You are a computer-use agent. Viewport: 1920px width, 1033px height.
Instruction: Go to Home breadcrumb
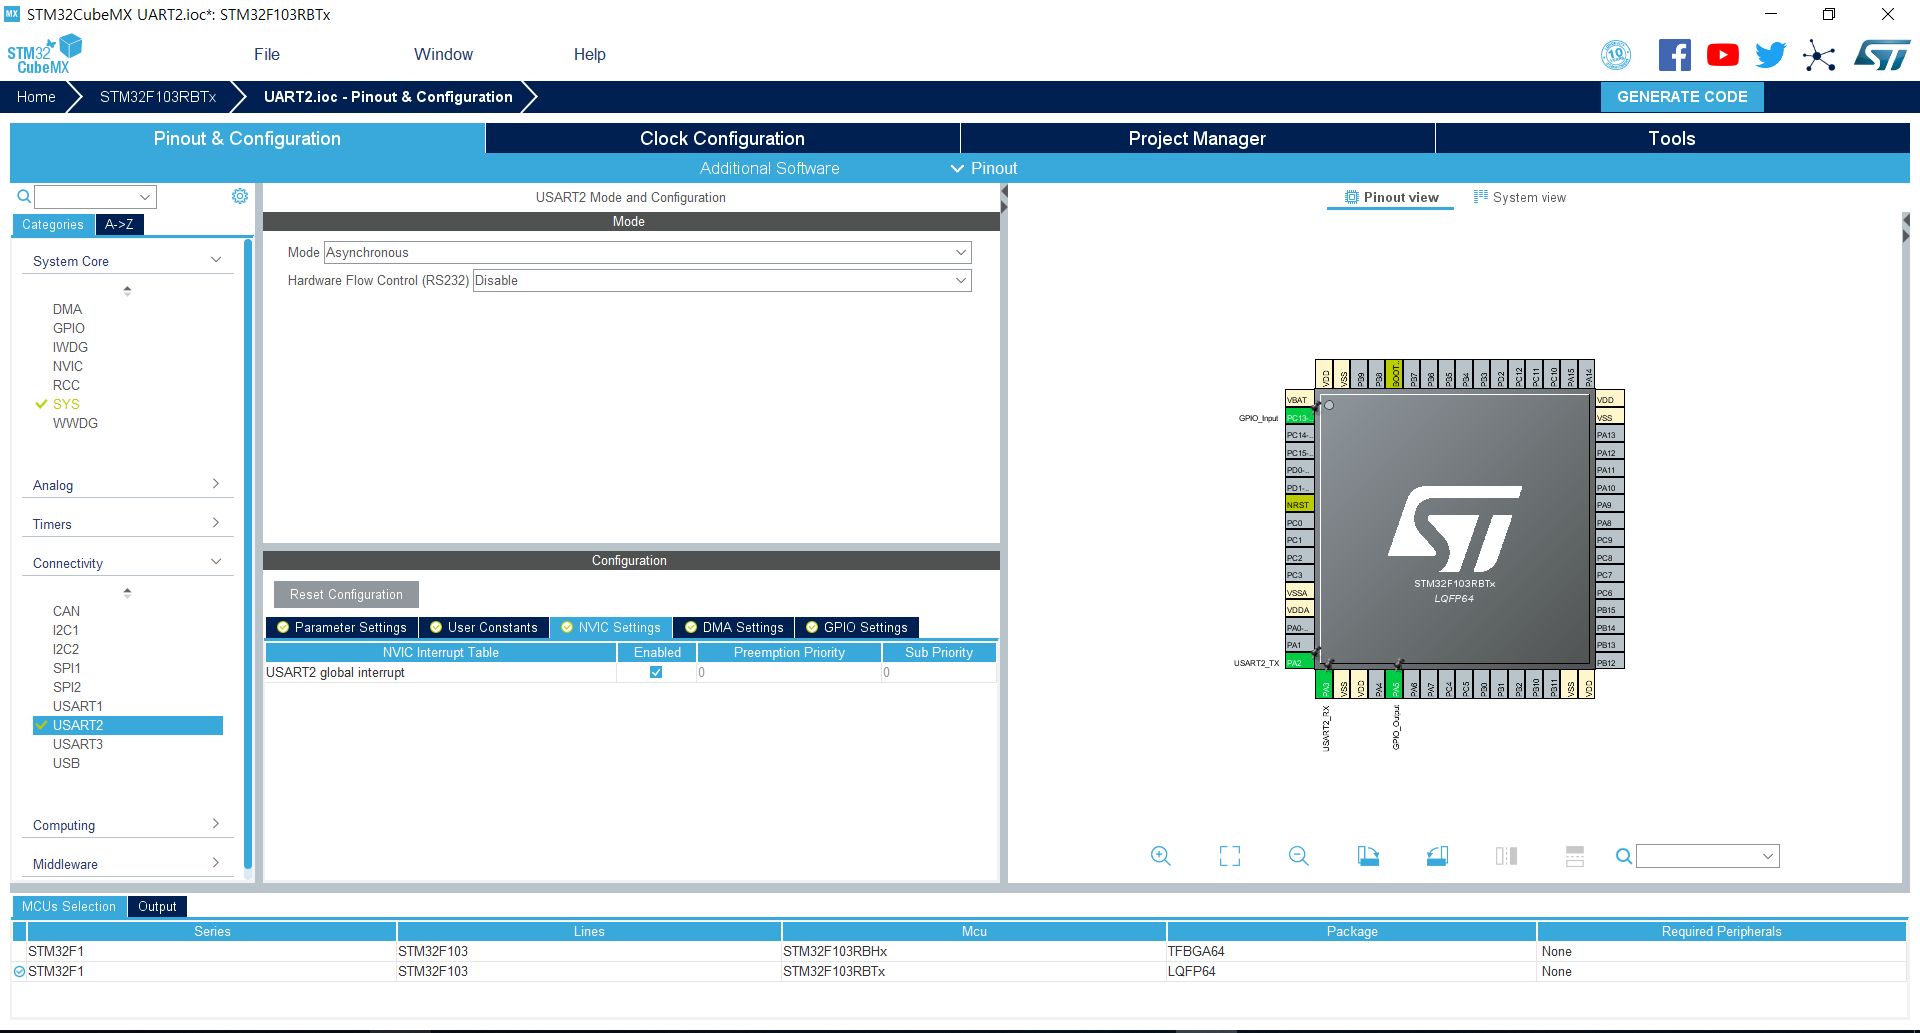pyautogui.click(x=36, y=97)
